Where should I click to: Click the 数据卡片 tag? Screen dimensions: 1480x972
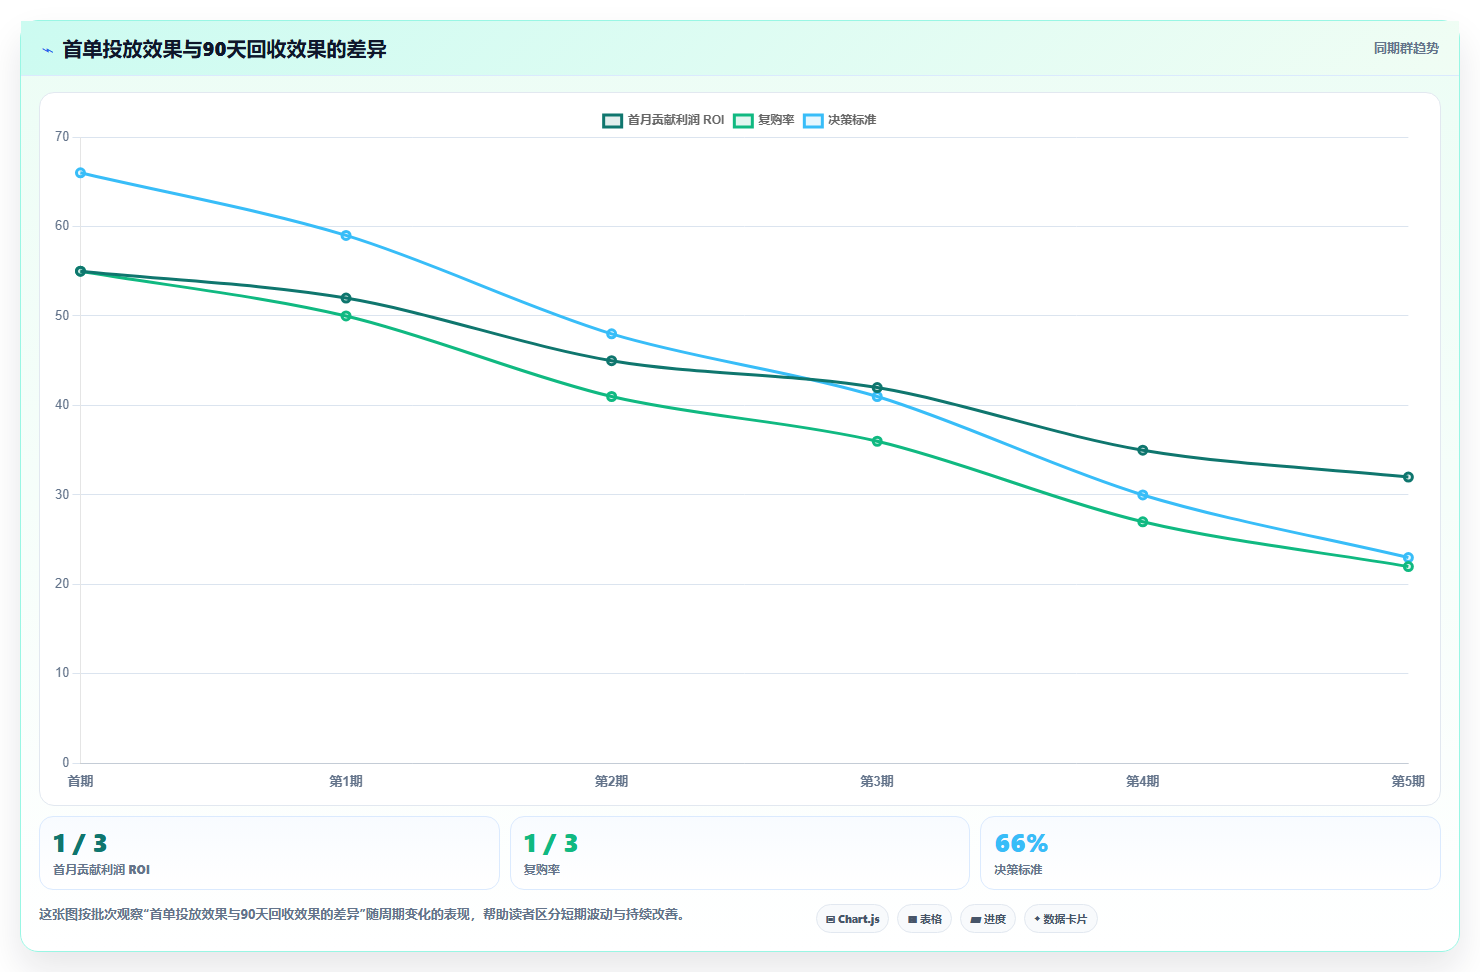tap(1060, 919)
